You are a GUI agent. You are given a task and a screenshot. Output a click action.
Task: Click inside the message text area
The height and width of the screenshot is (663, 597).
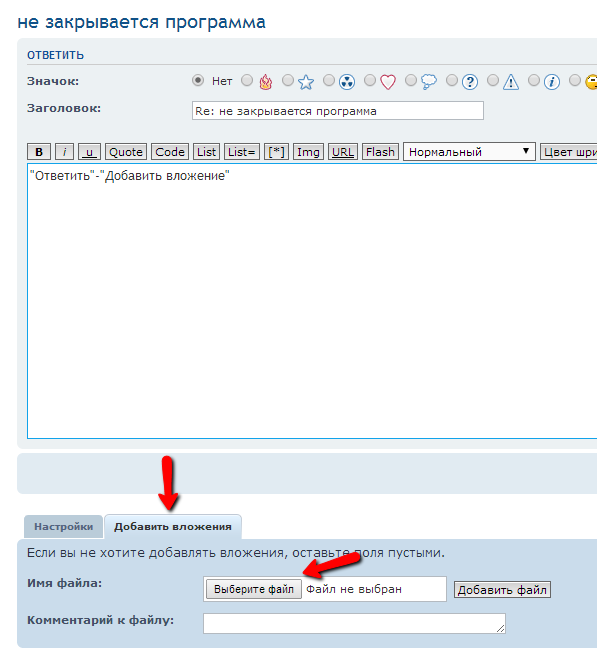click(312, 301)
